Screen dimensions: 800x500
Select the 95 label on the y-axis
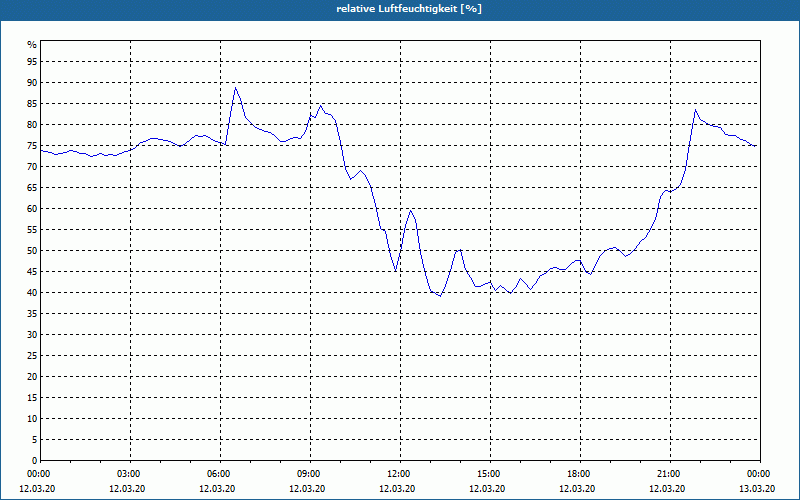pyautogui.click(x=32, y=62)
